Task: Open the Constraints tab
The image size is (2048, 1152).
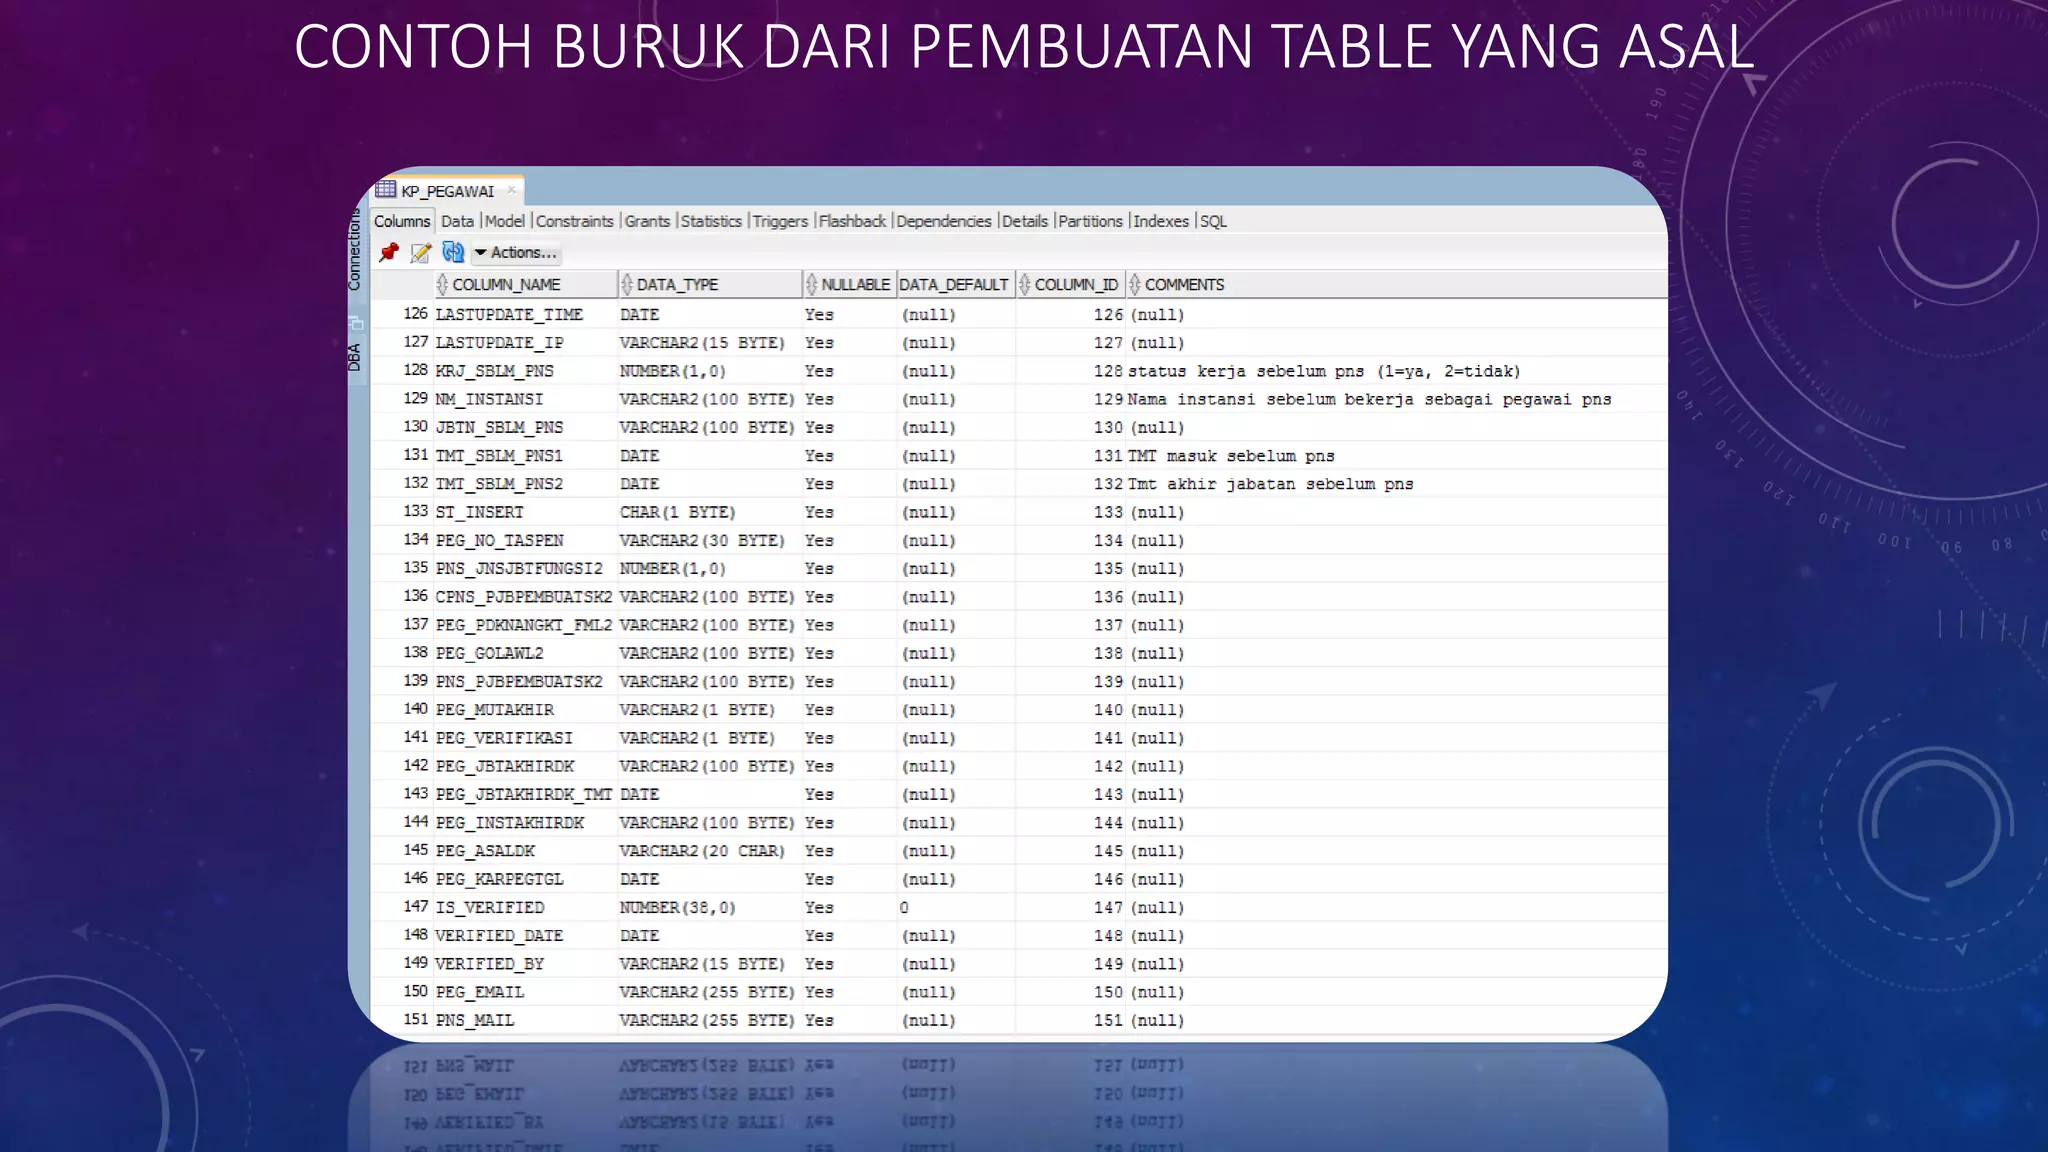Action: tap(574, 221)
